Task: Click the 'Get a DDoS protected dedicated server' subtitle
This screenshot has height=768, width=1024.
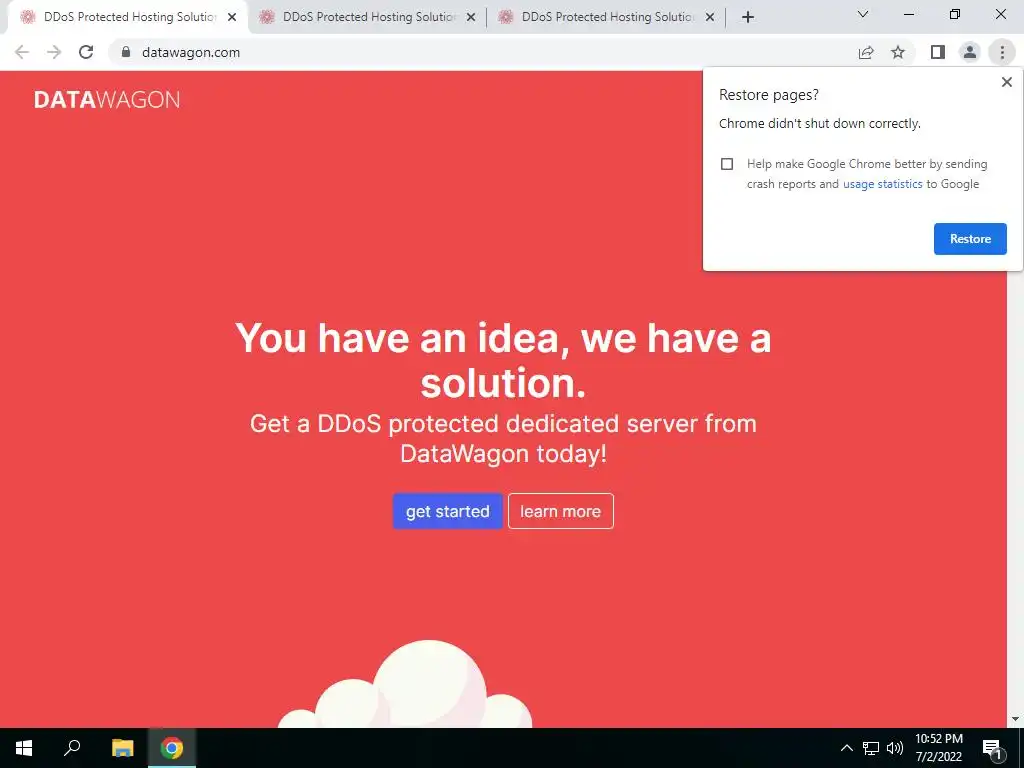Action: click(503, 438)
